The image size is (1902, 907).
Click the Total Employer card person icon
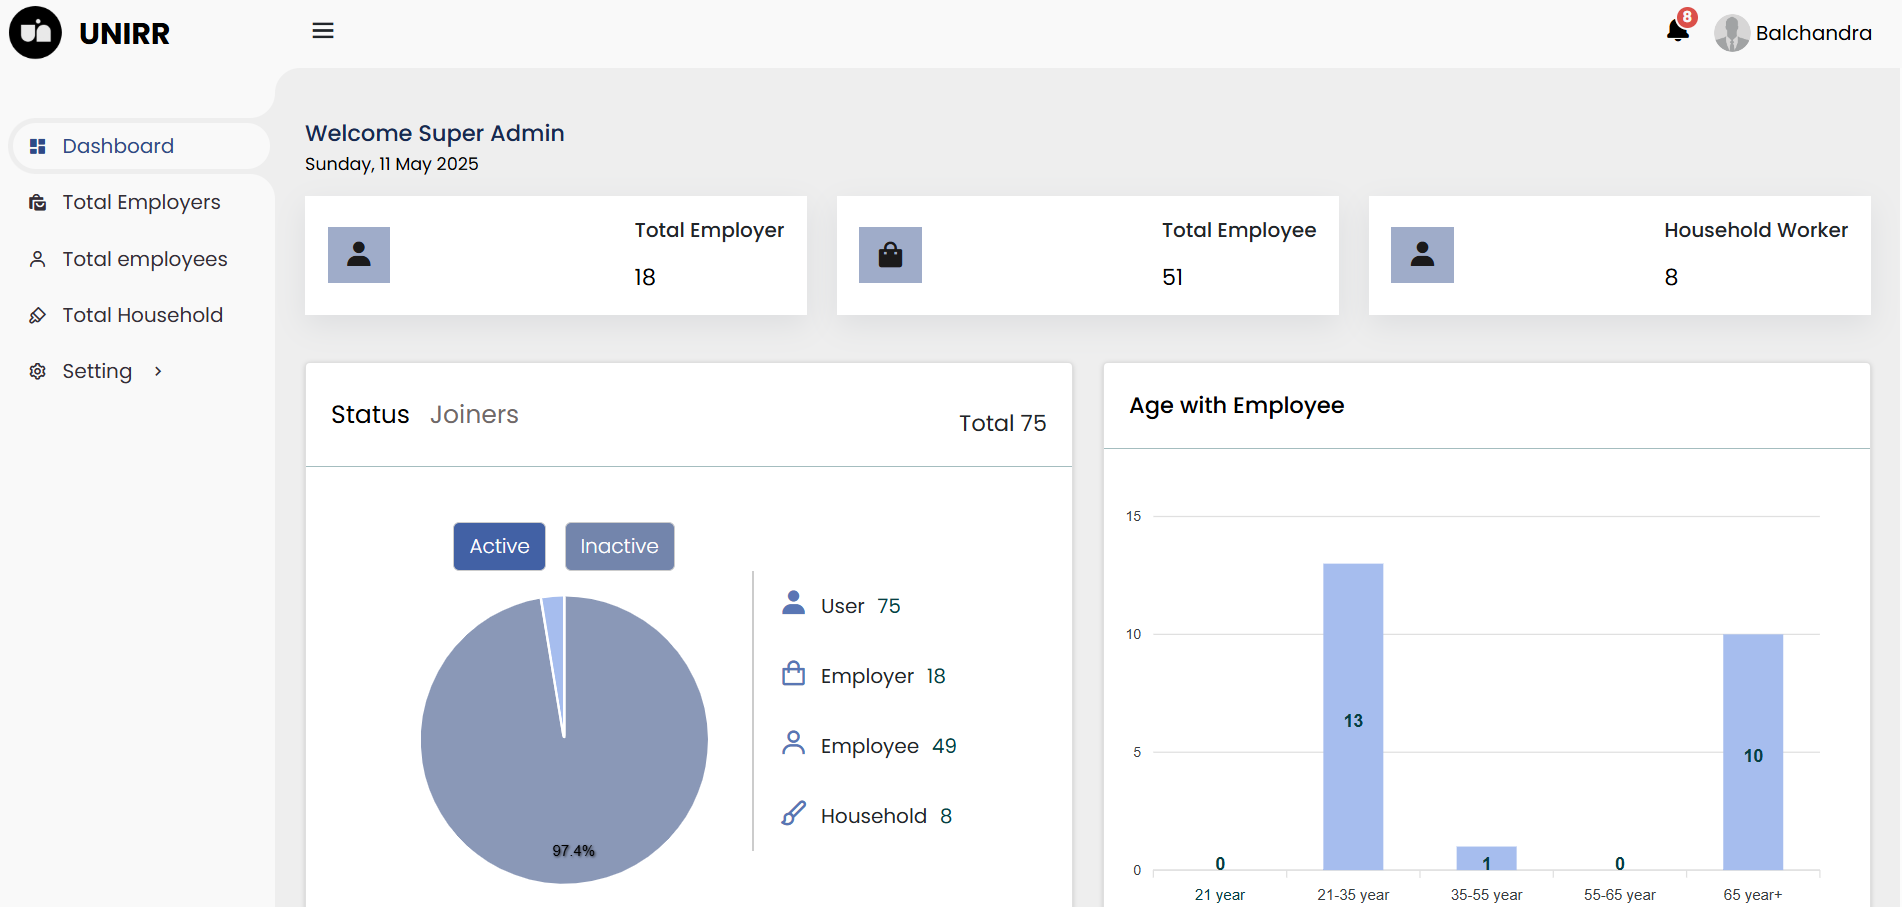tap(359, 255)
